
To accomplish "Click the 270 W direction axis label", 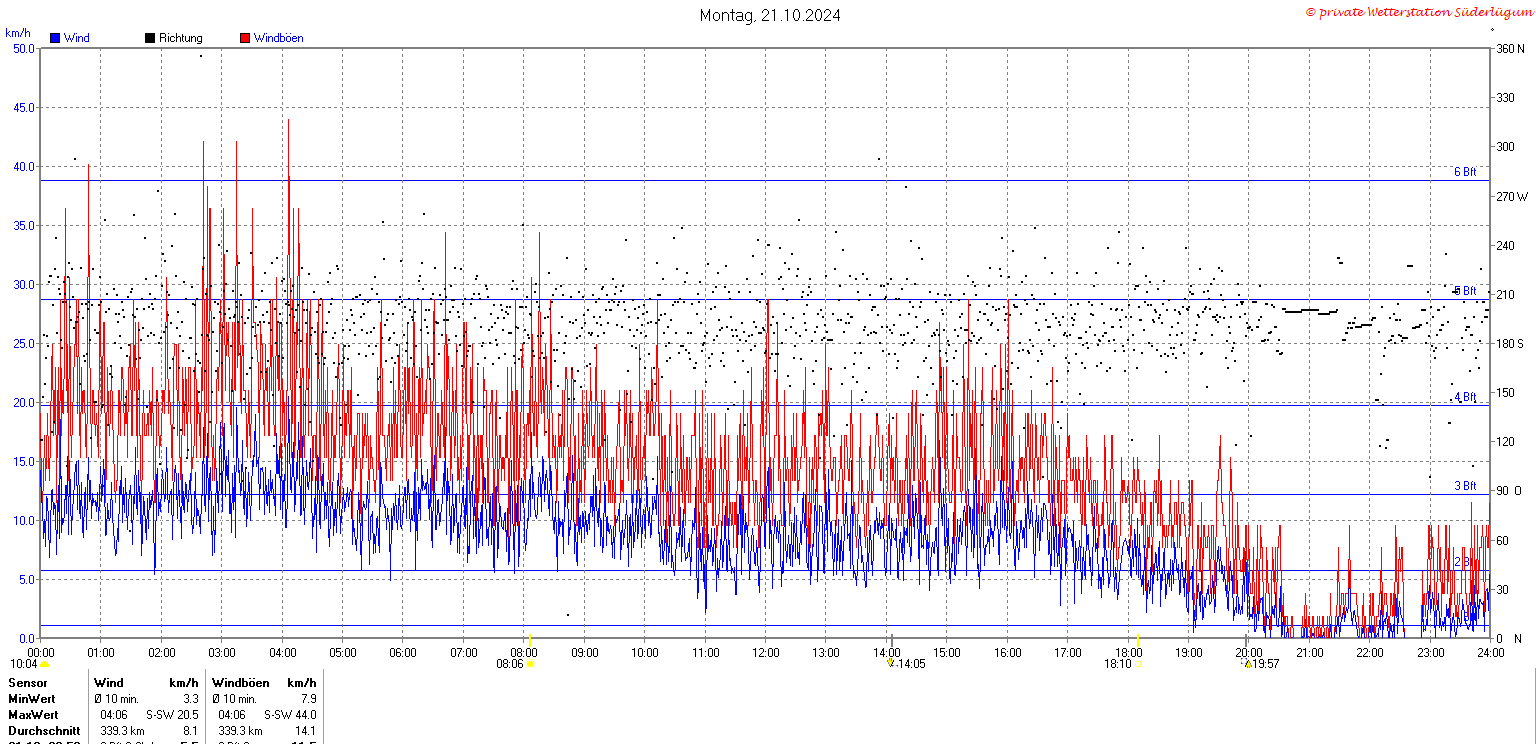I will 1511,196.
